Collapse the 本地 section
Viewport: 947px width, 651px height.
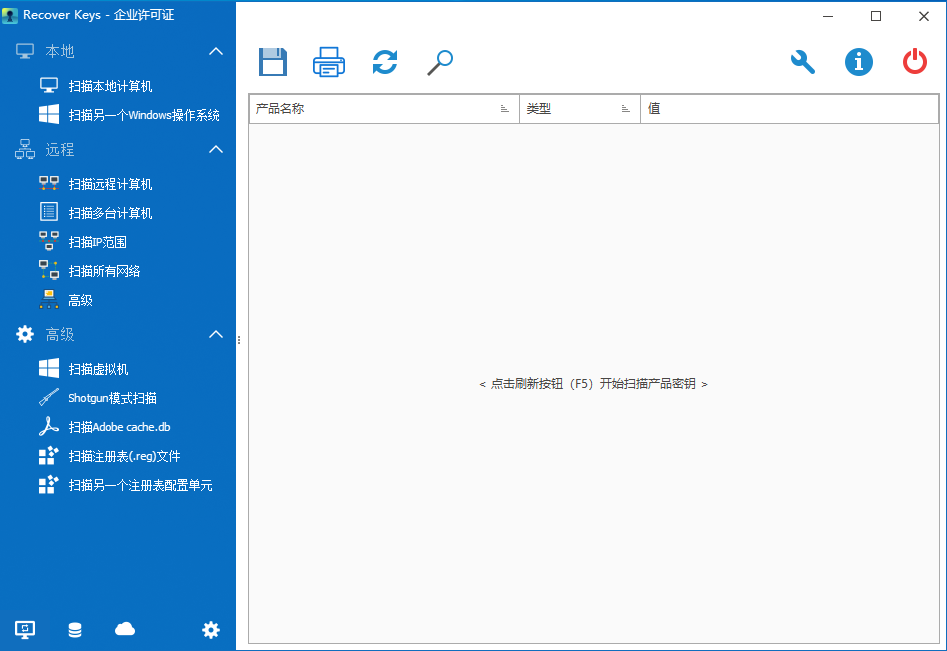(216, 51)
